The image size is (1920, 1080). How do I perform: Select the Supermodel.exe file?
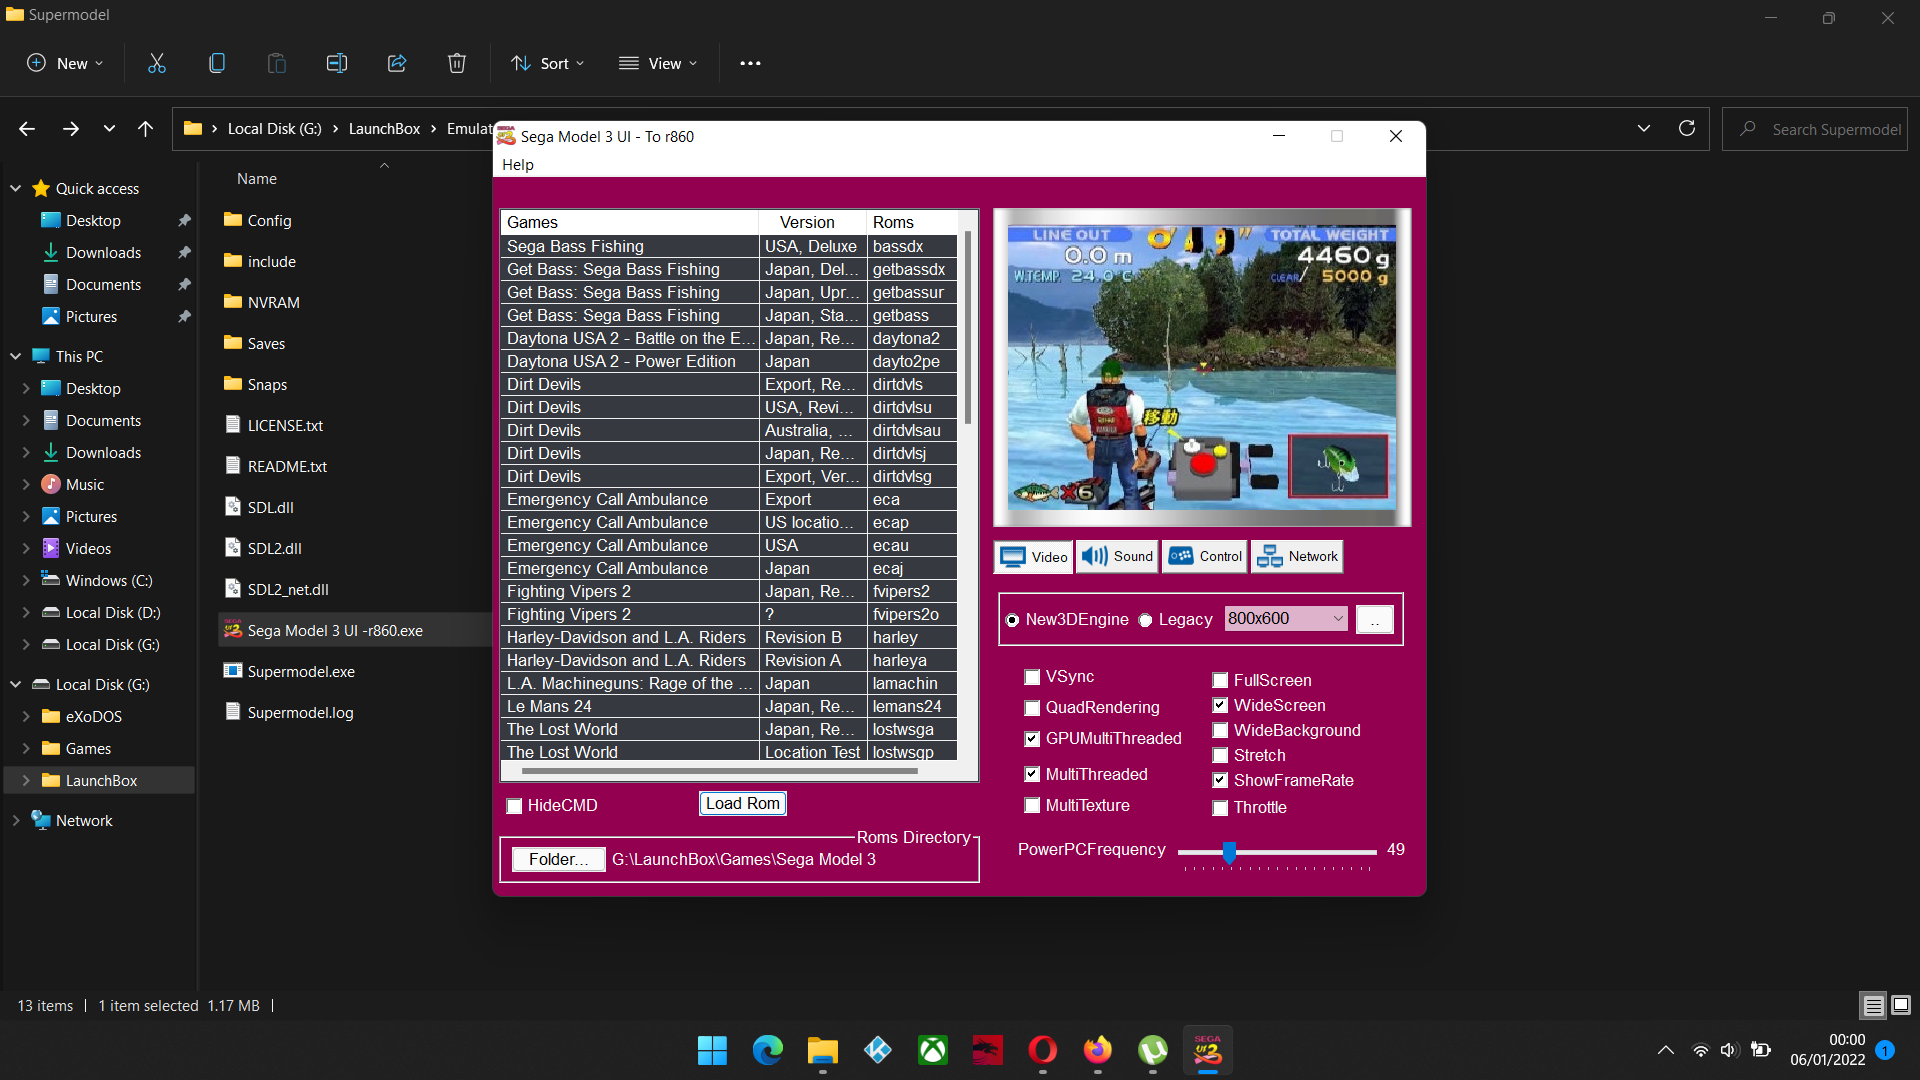coord(301,672)
